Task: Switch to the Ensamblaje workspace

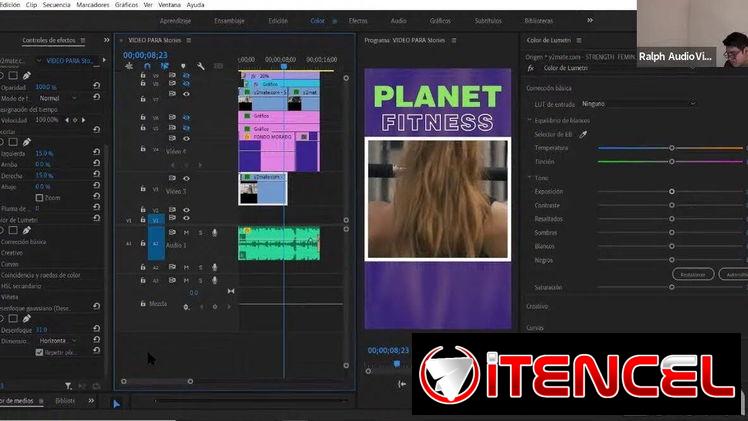Action: [229, 21]
